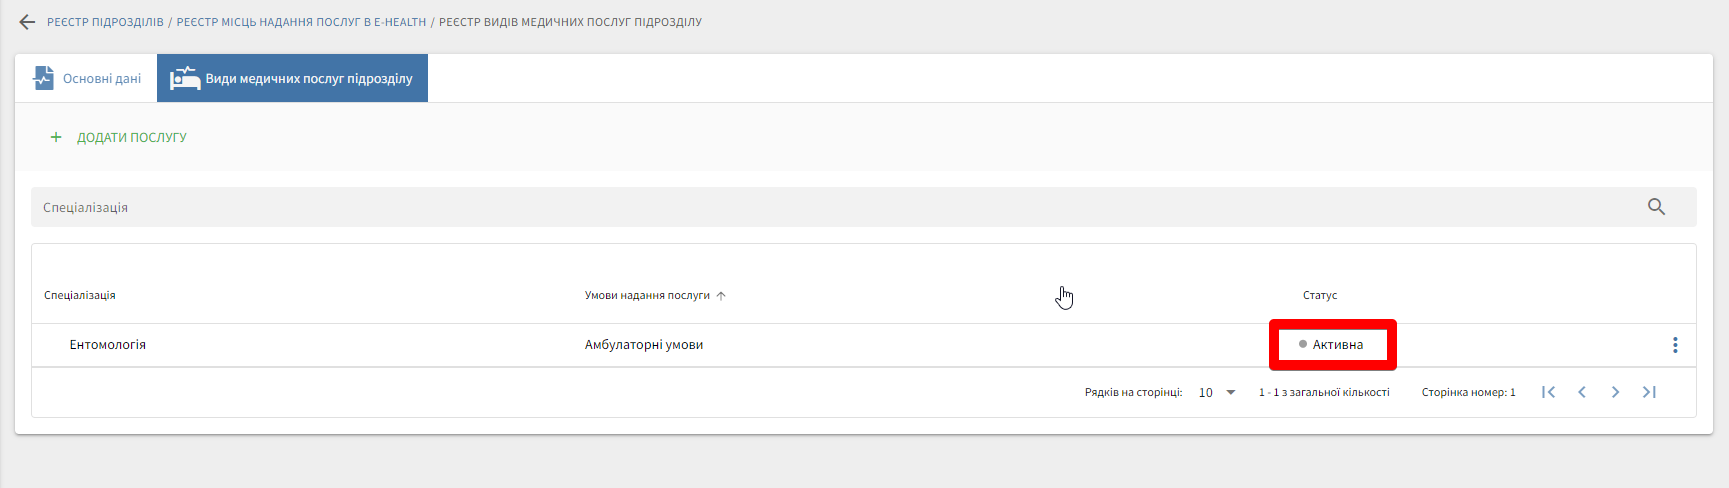The width and height of the screenshot is (1729, 488).
Task: Open the РЕЄСТР ПІДРОЗДІЛІВ breadcrumb link
Action: [105, 22]
